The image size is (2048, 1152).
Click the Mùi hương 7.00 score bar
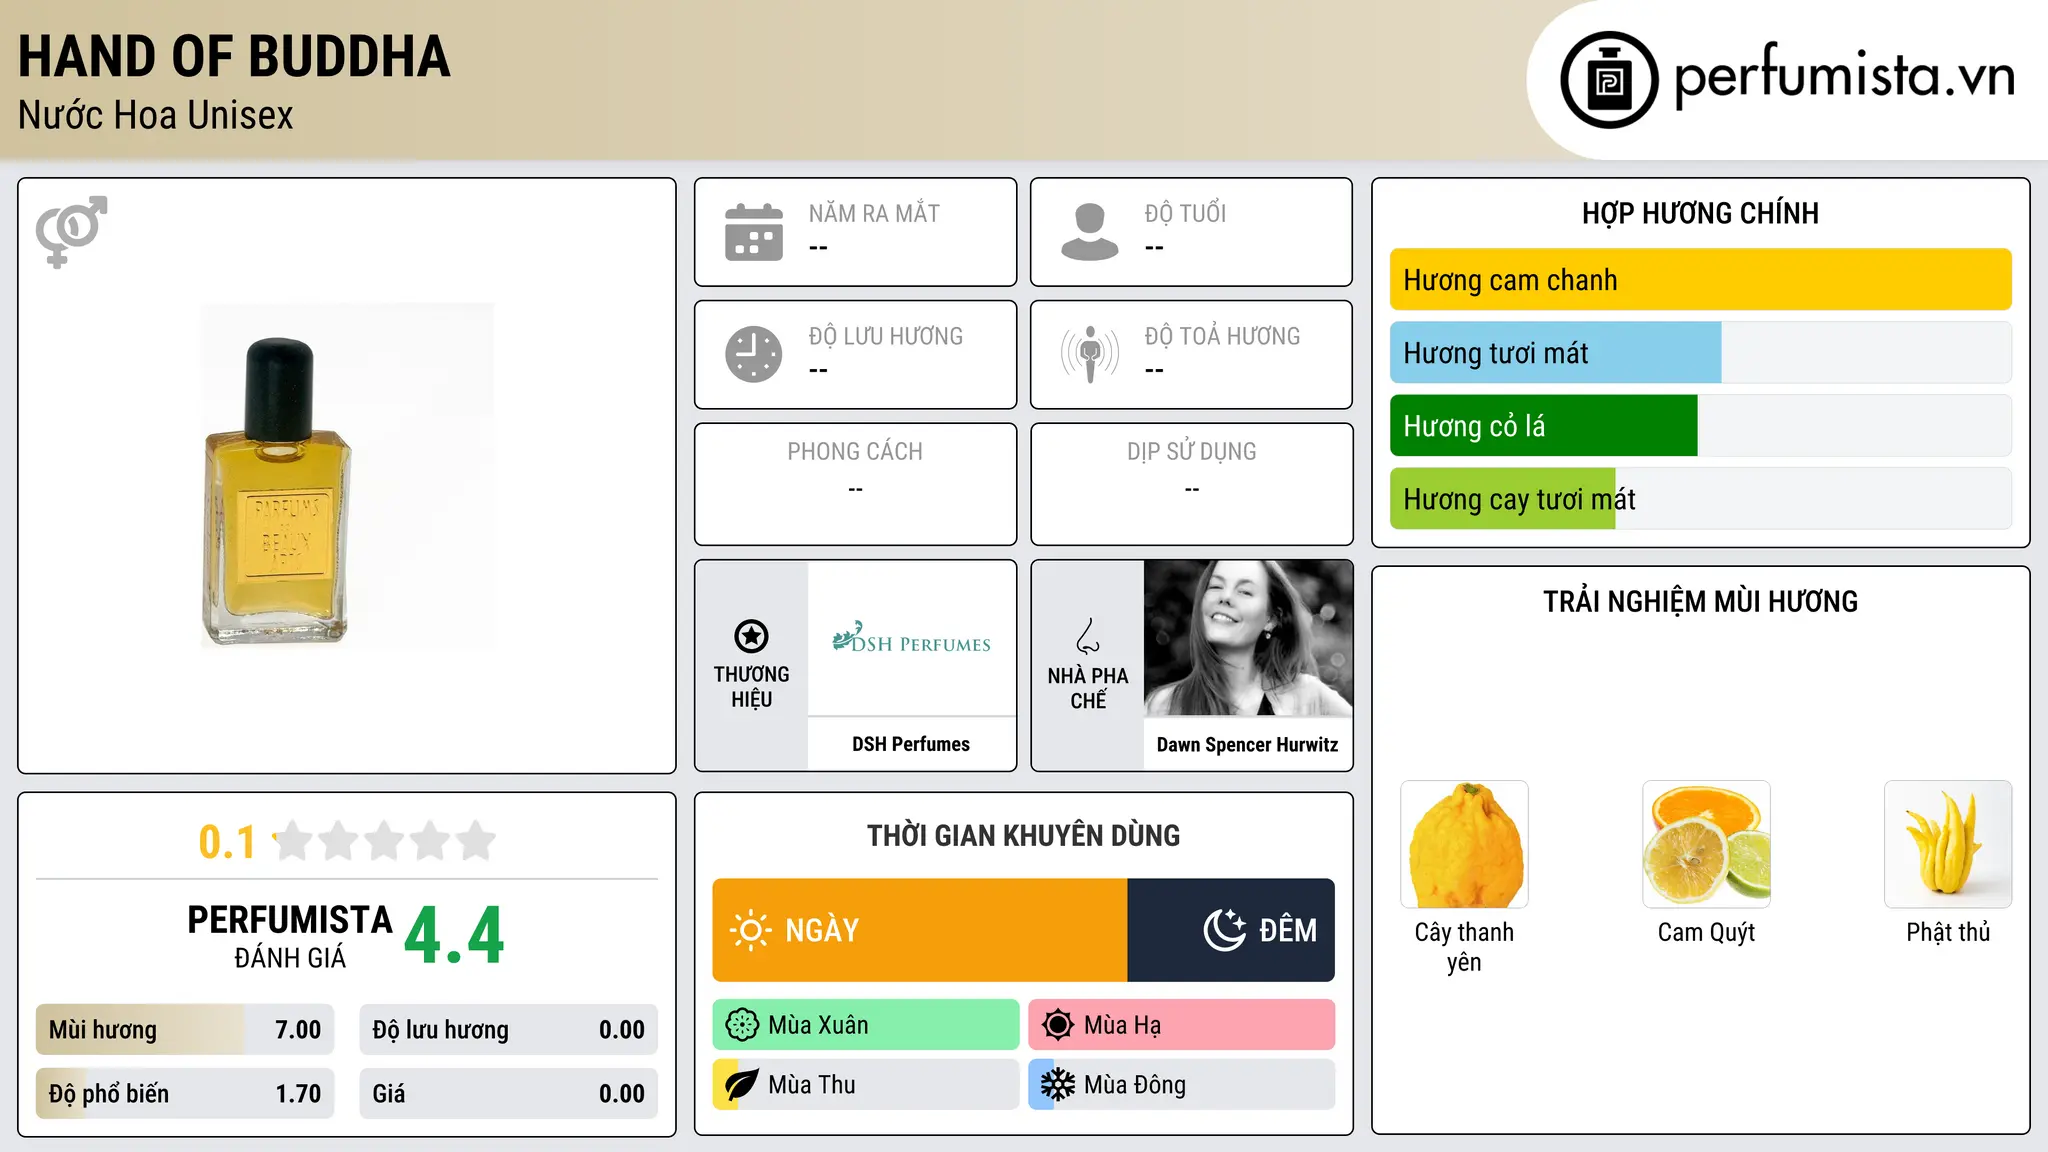point(185,1030)
